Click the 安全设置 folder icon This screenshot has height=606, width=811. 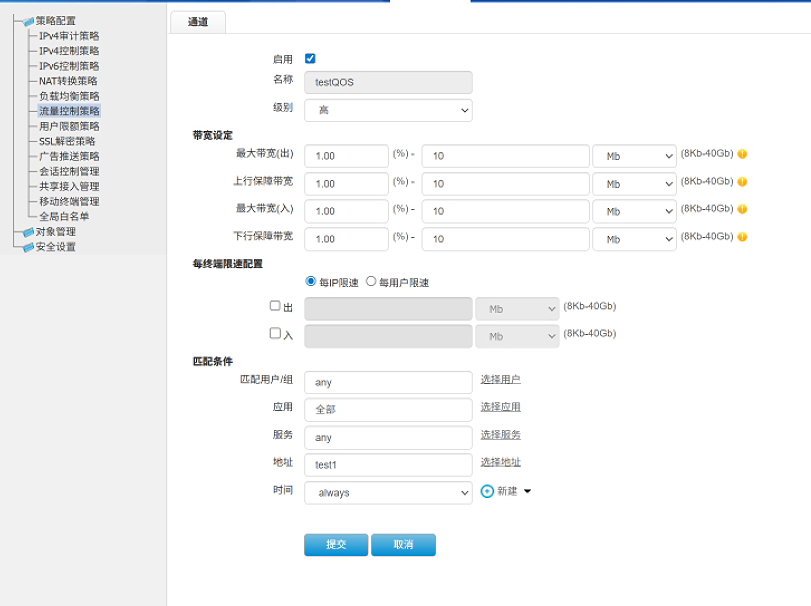[28, 247]
